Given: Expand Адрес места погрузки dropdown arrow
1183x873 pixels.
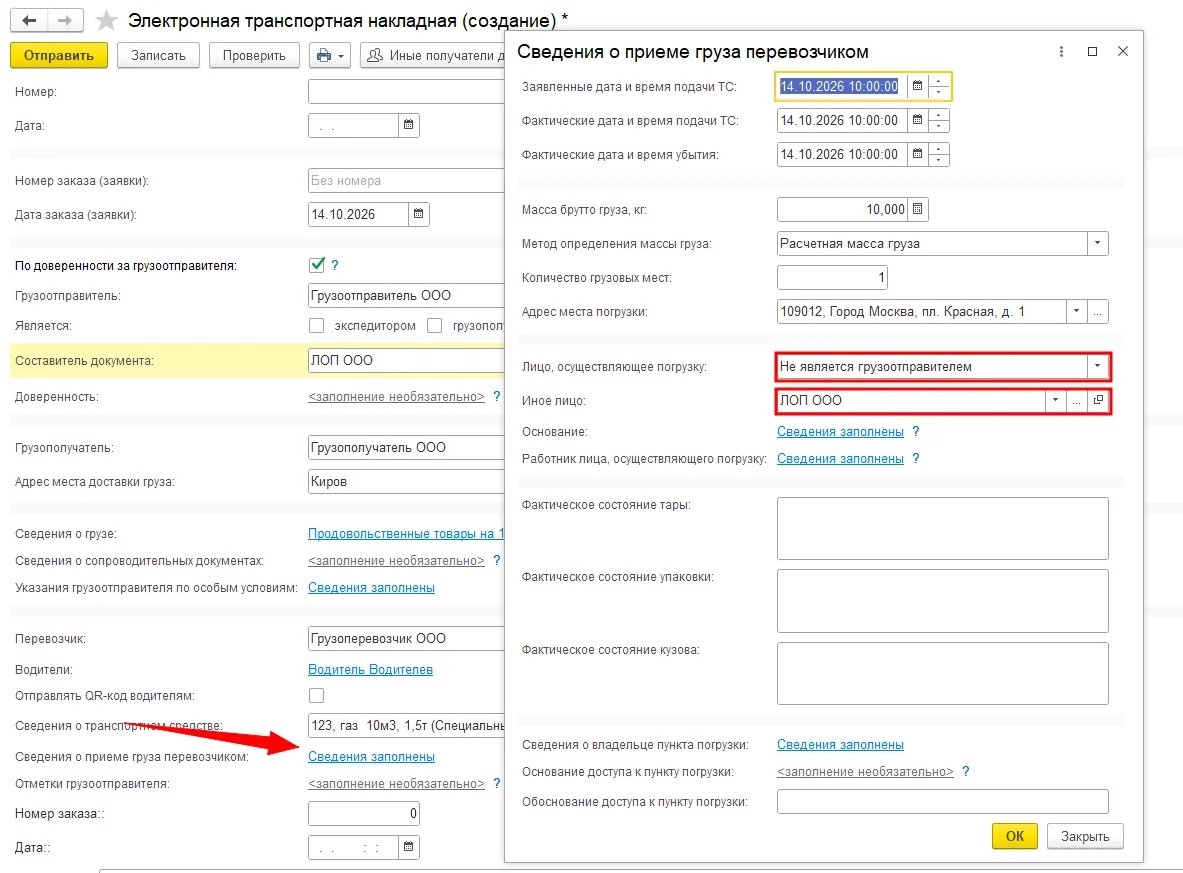Looking at the screenshot, I should [x=1077, y=312].
